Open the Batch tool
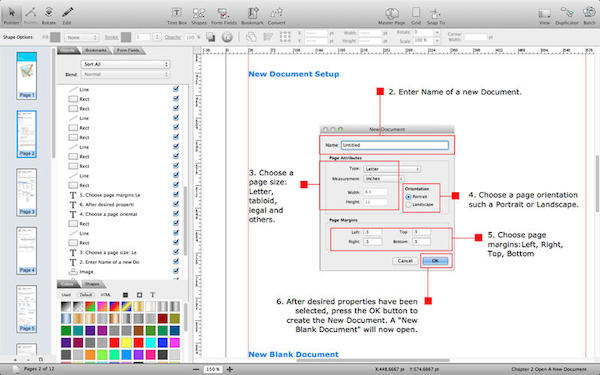The width and height of the screenshot is (600, 375). click(589, 15)
